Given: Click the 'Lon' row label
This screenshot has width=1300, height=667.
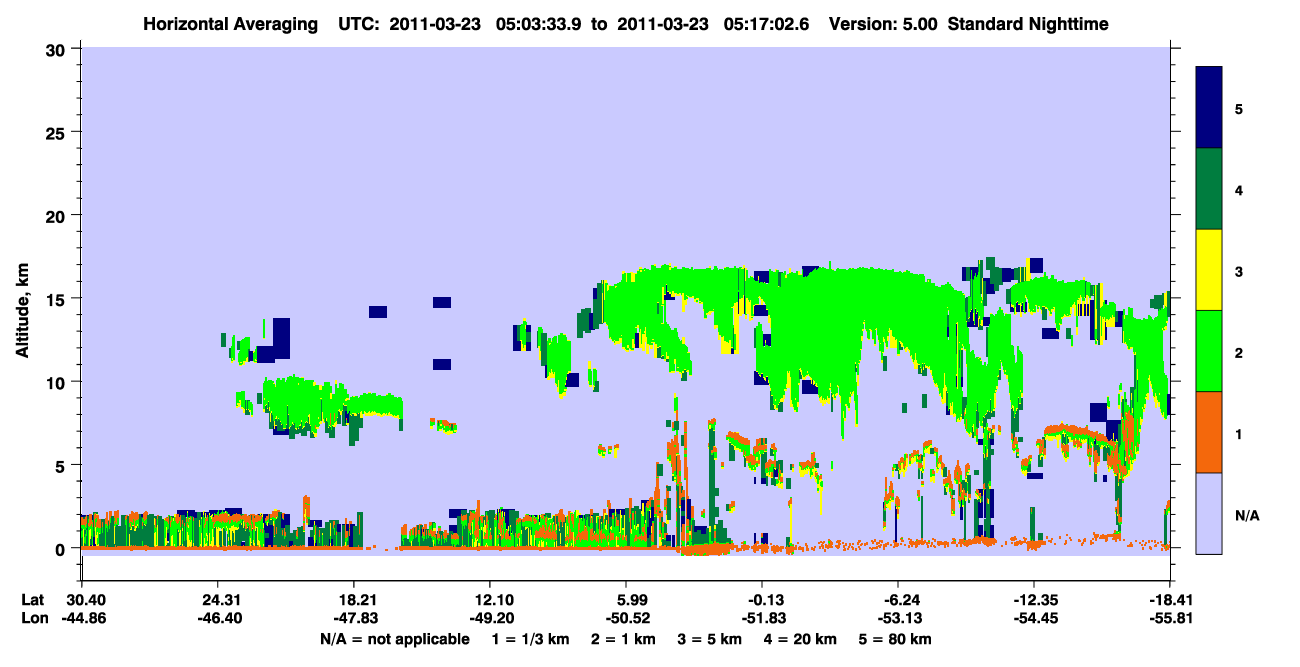Looking at the screenshot, I should [33, 619].
